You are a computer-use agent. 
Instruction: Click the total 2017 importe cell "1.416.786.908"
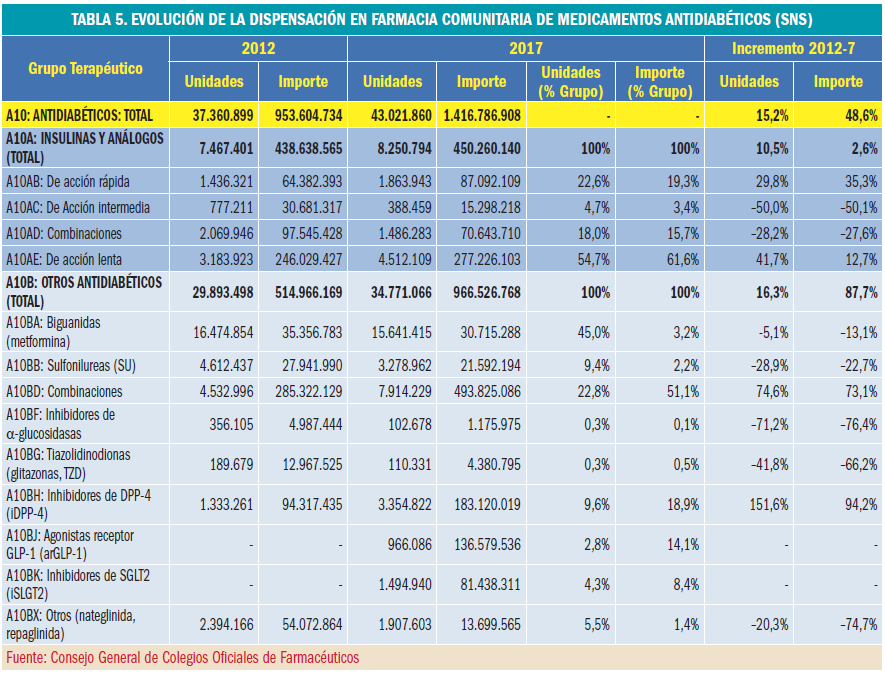[x=482, y=115]
